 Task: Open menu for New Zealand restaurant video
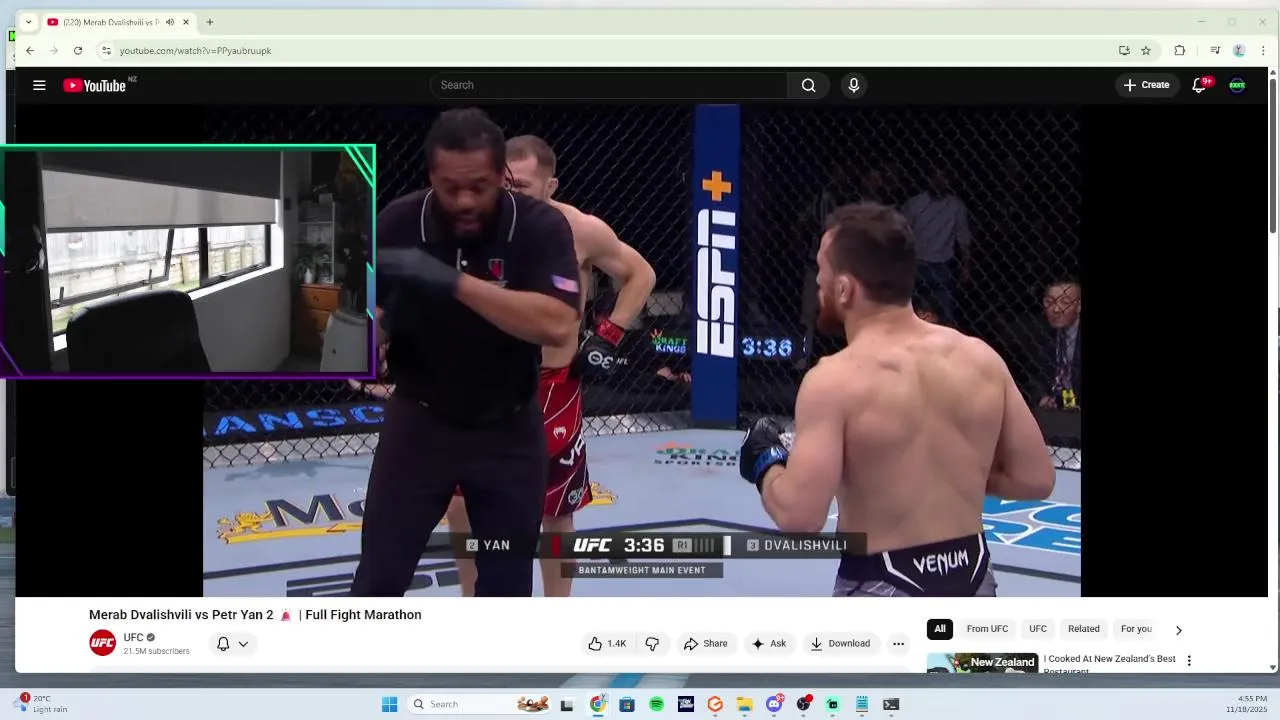pos(1189,661)
